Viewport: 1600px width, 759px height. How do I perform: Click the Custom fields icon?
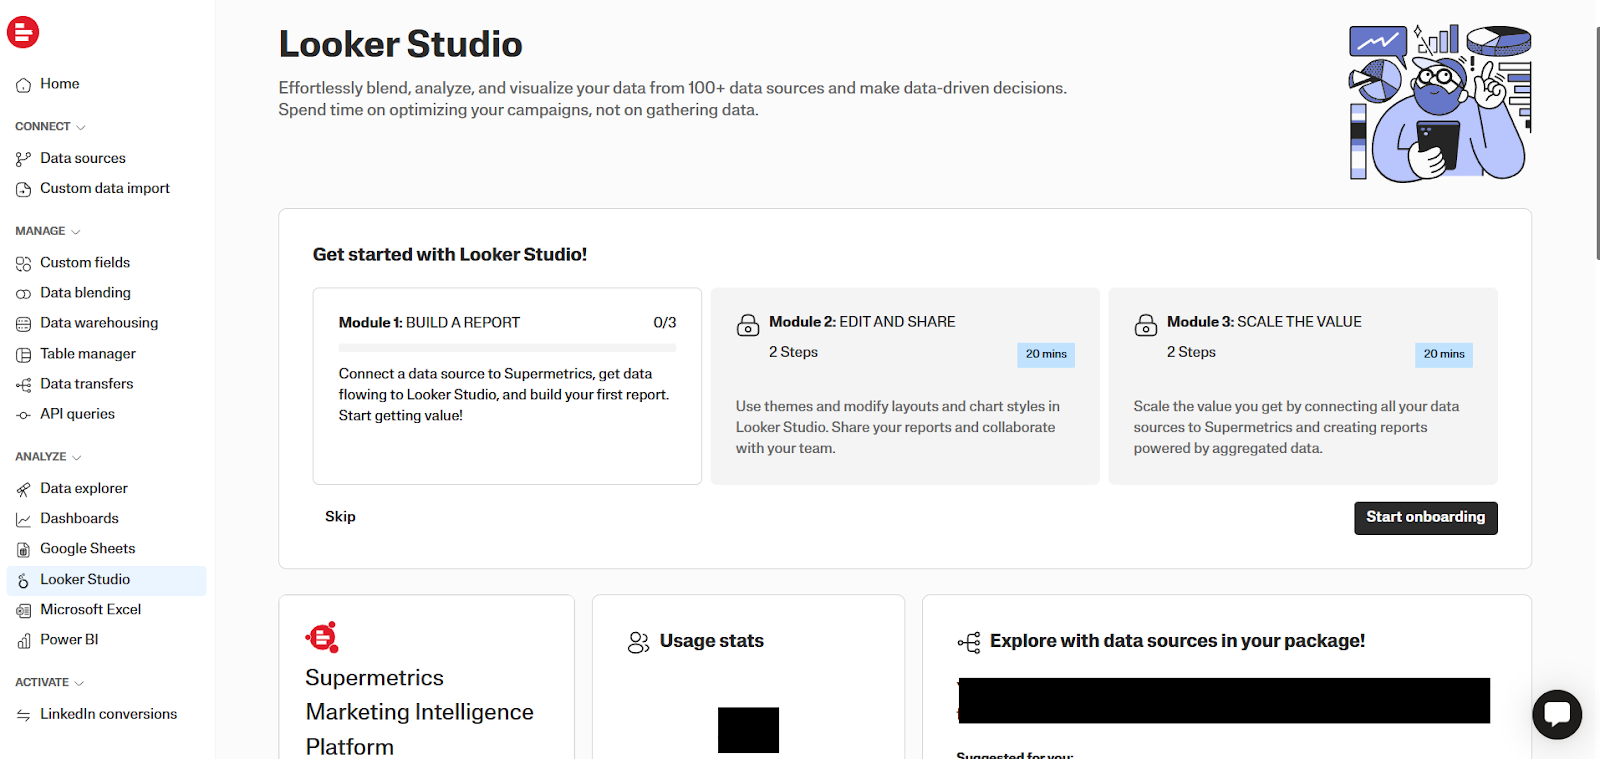tap(23, 263)
